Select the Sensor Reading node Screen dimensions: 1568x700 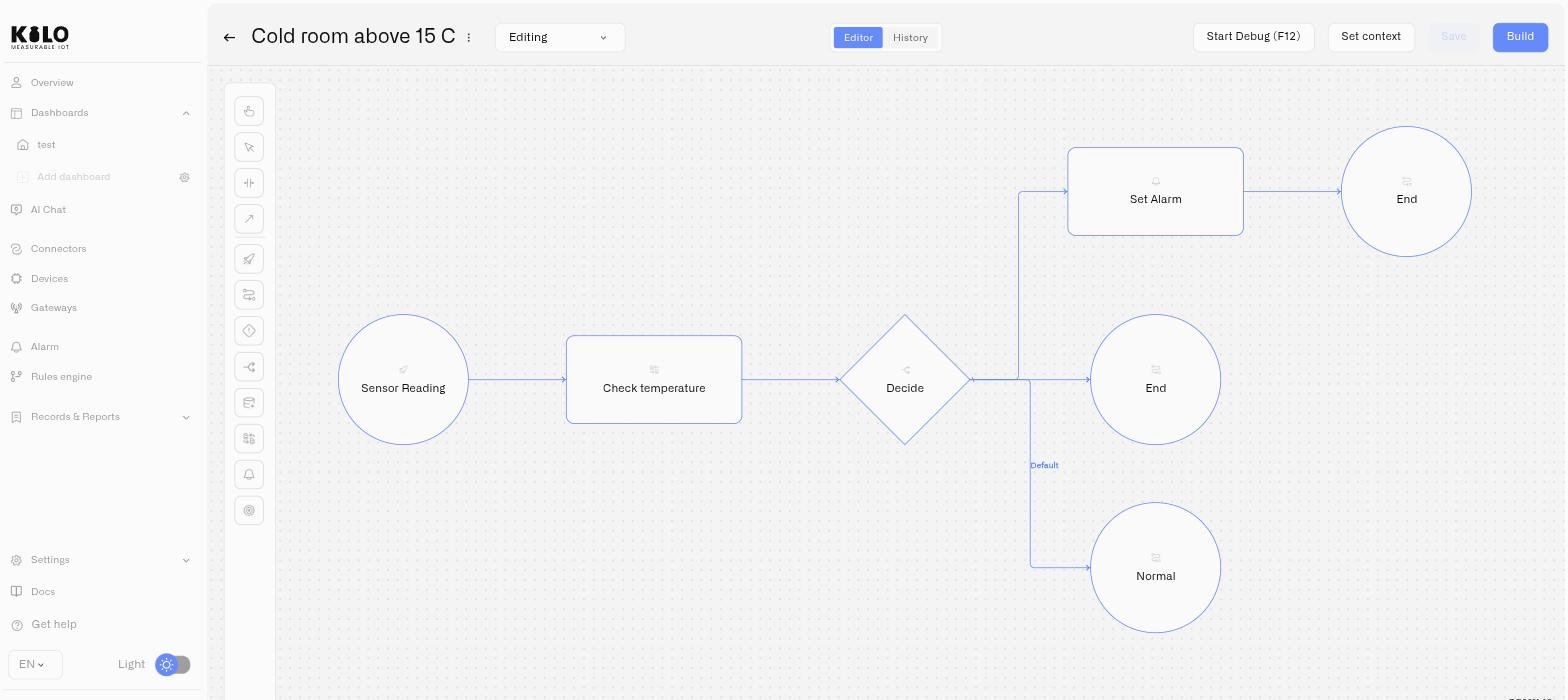403,380
